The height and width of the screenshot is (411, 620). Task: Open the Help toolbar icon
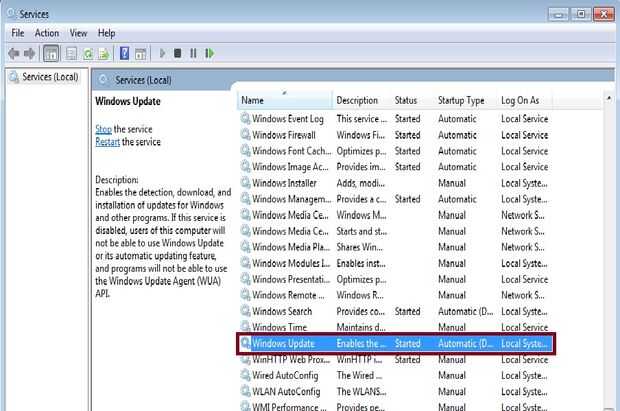(x=124, y=53)
